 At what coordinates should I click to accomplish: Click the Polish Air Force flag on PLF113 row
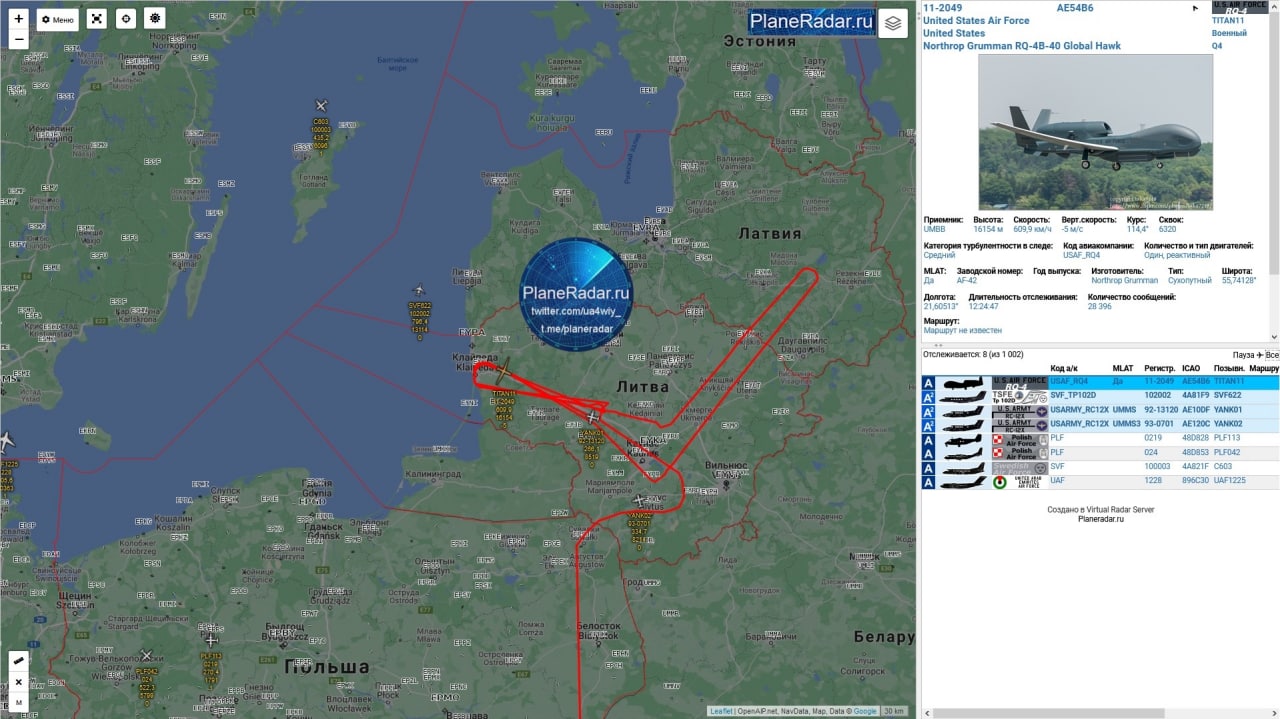click(1019, 438)
